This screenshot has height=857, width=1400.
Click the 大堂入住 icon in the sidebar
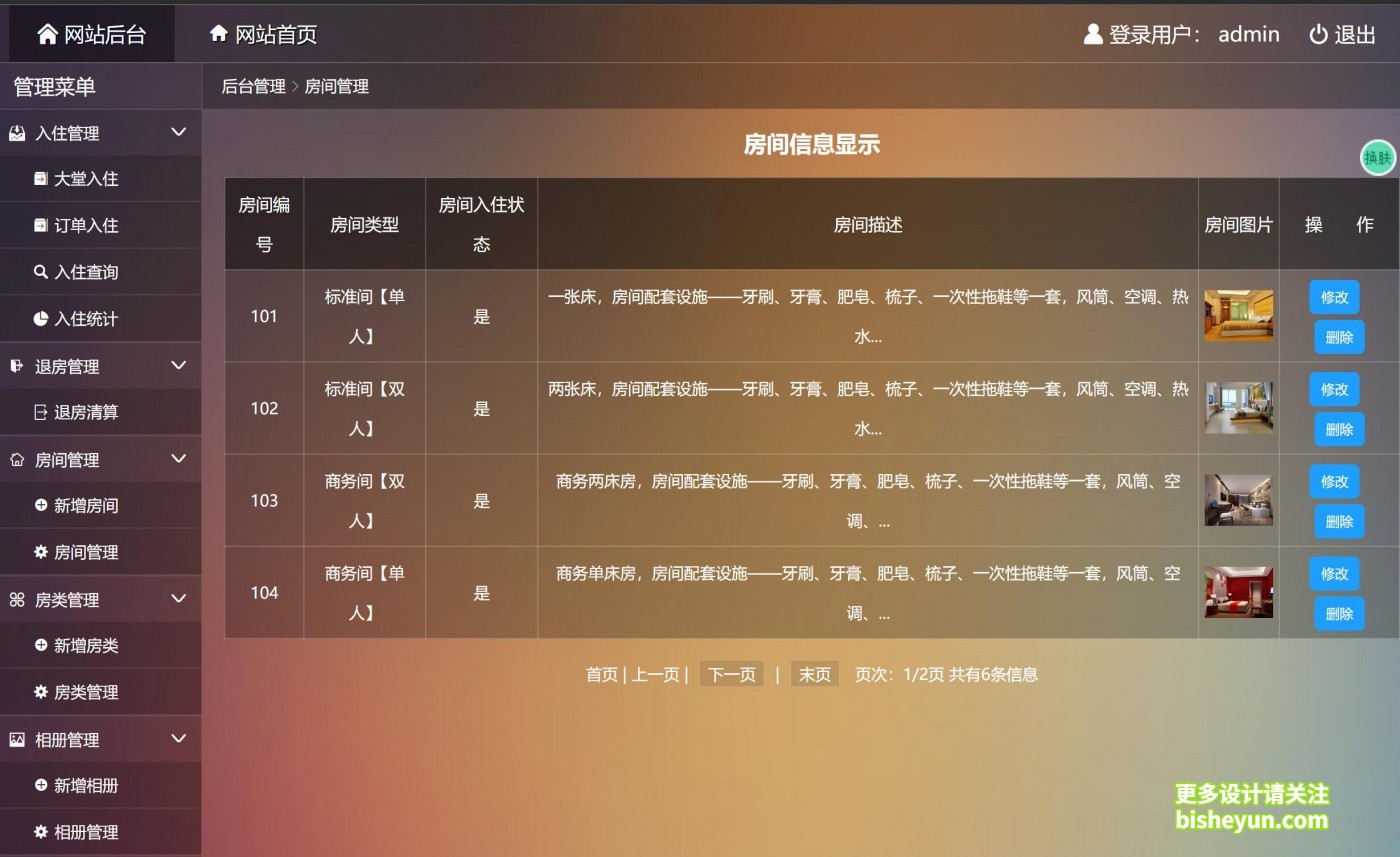coord(41,179)
